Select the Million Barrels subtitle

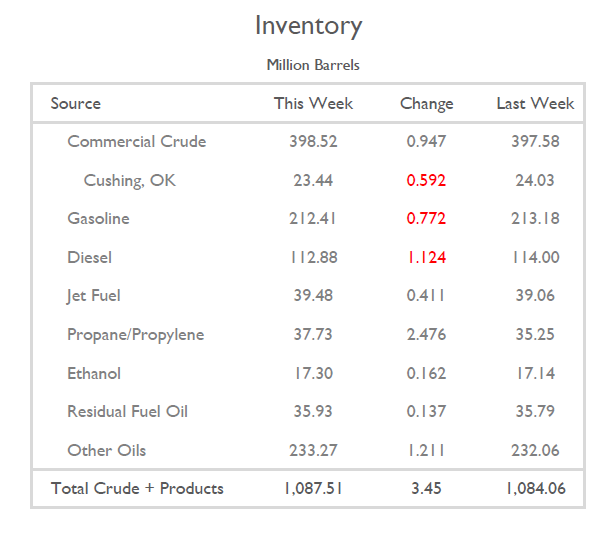pyautogui.click(x=313, y=65)
